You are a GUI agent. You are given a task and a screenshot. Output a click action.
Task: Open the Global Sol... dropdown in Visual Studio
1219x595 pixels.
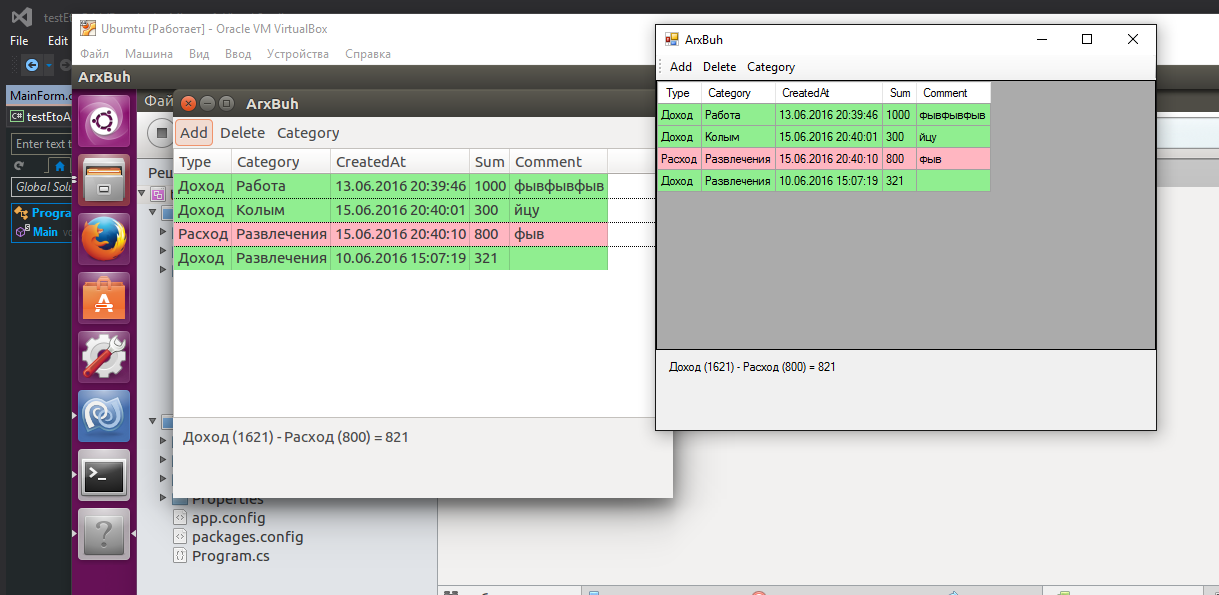coord(42,187)
